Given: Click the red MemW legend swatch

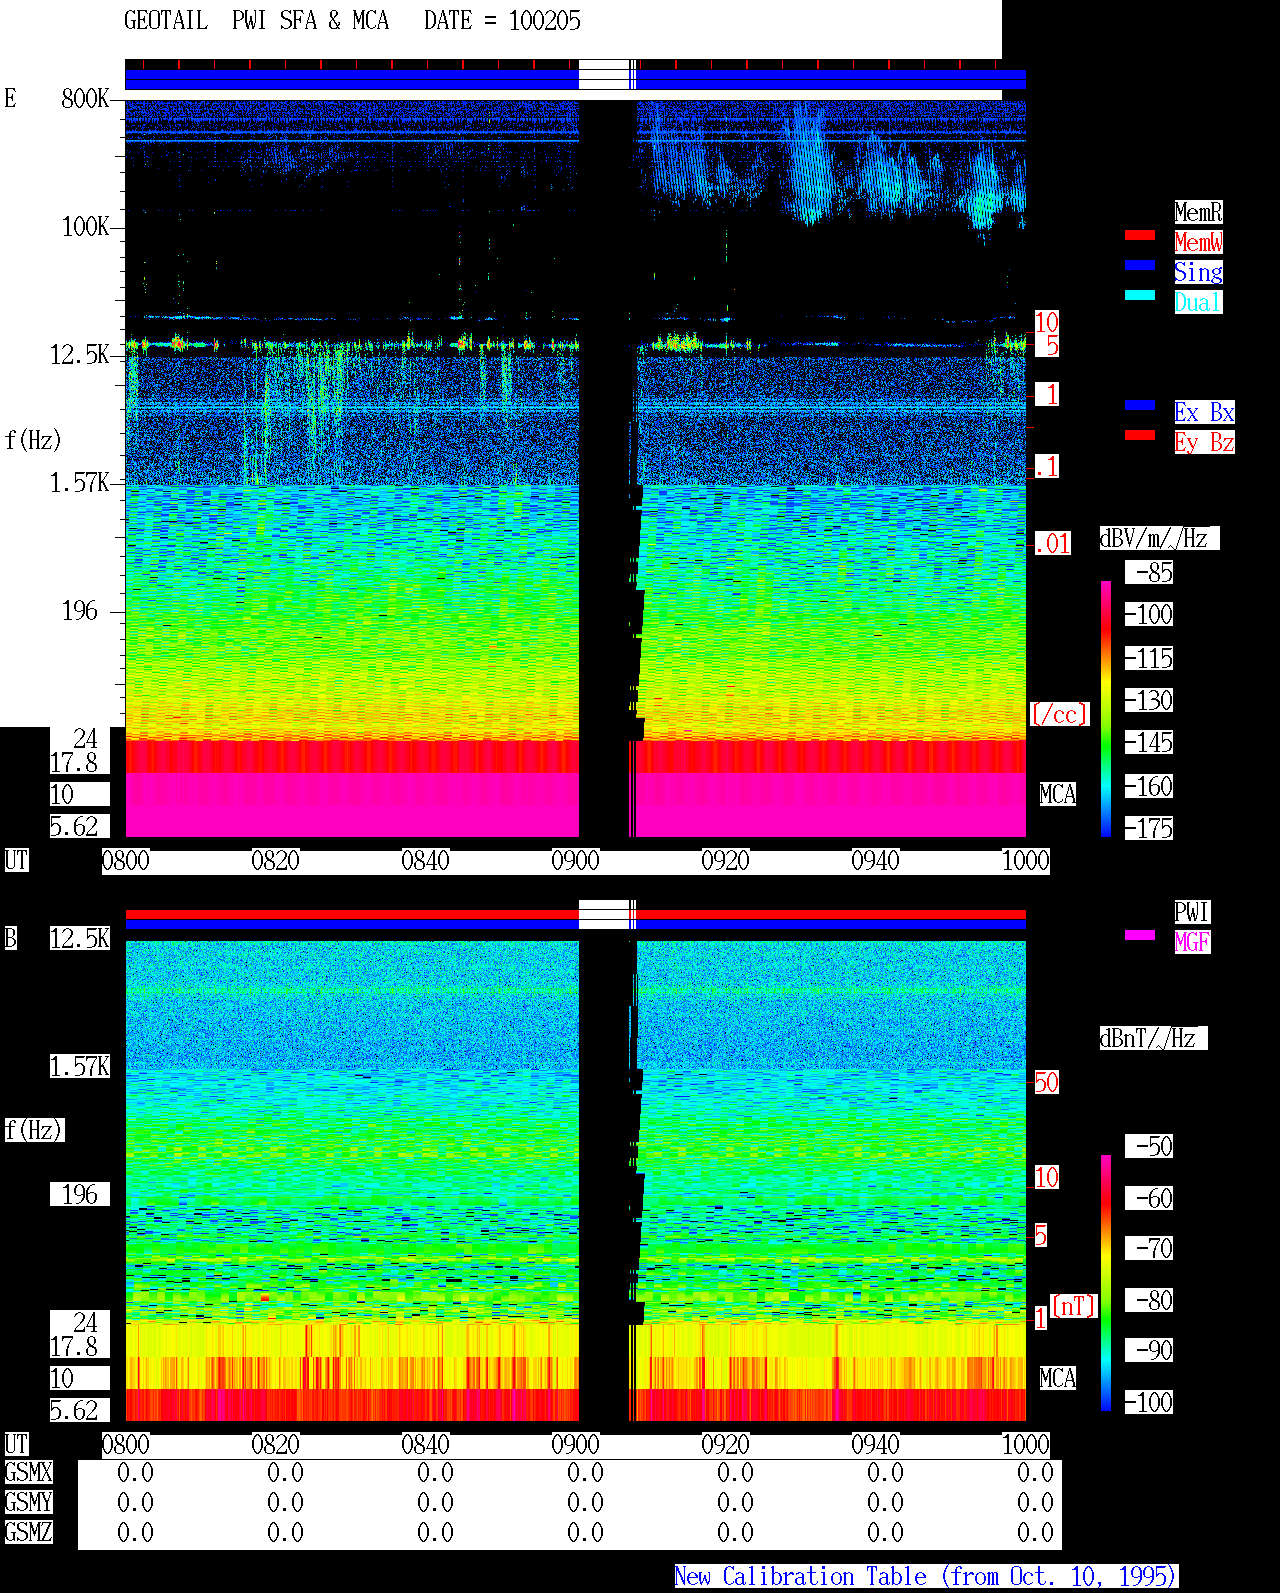Looking at the screenshot, I should pos(1140,235).
